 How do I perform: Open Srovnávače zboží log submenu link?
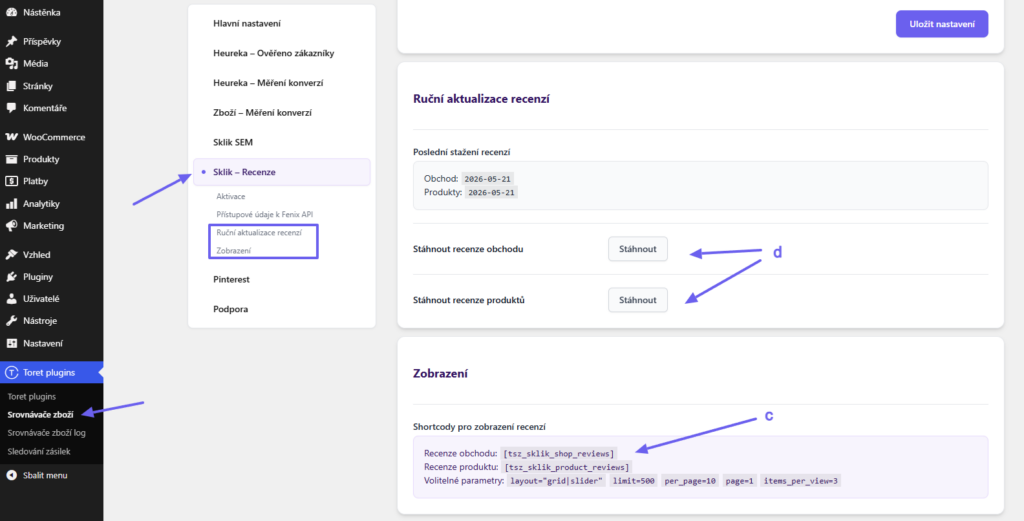coord(46,432)
